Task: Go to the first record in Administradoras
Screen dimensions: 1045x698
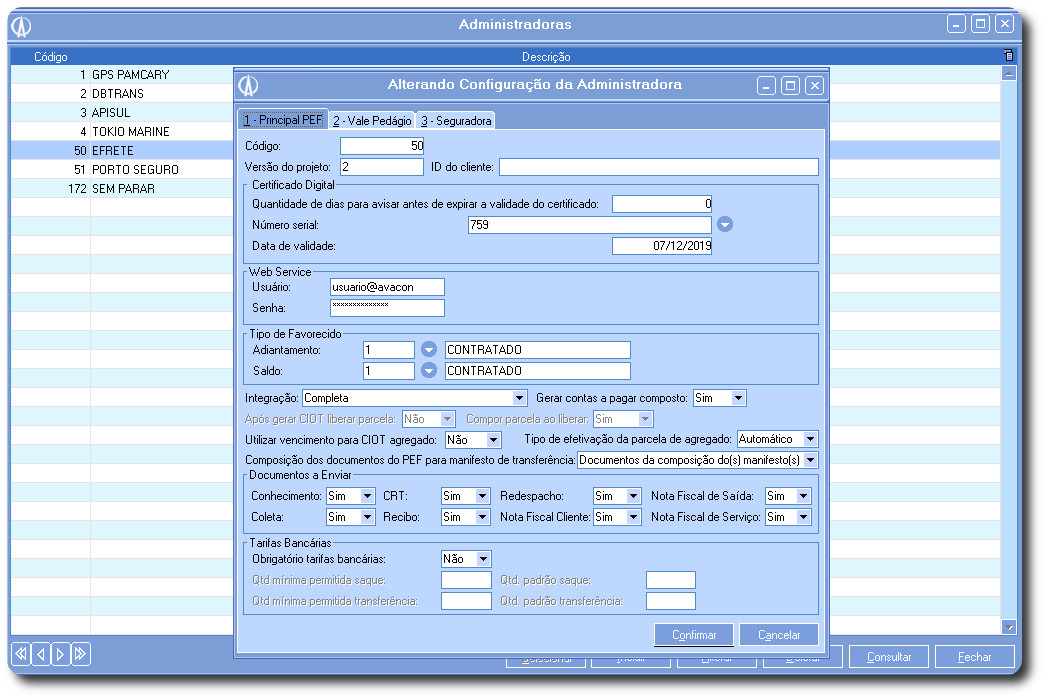Action: [x=21, y=654]
